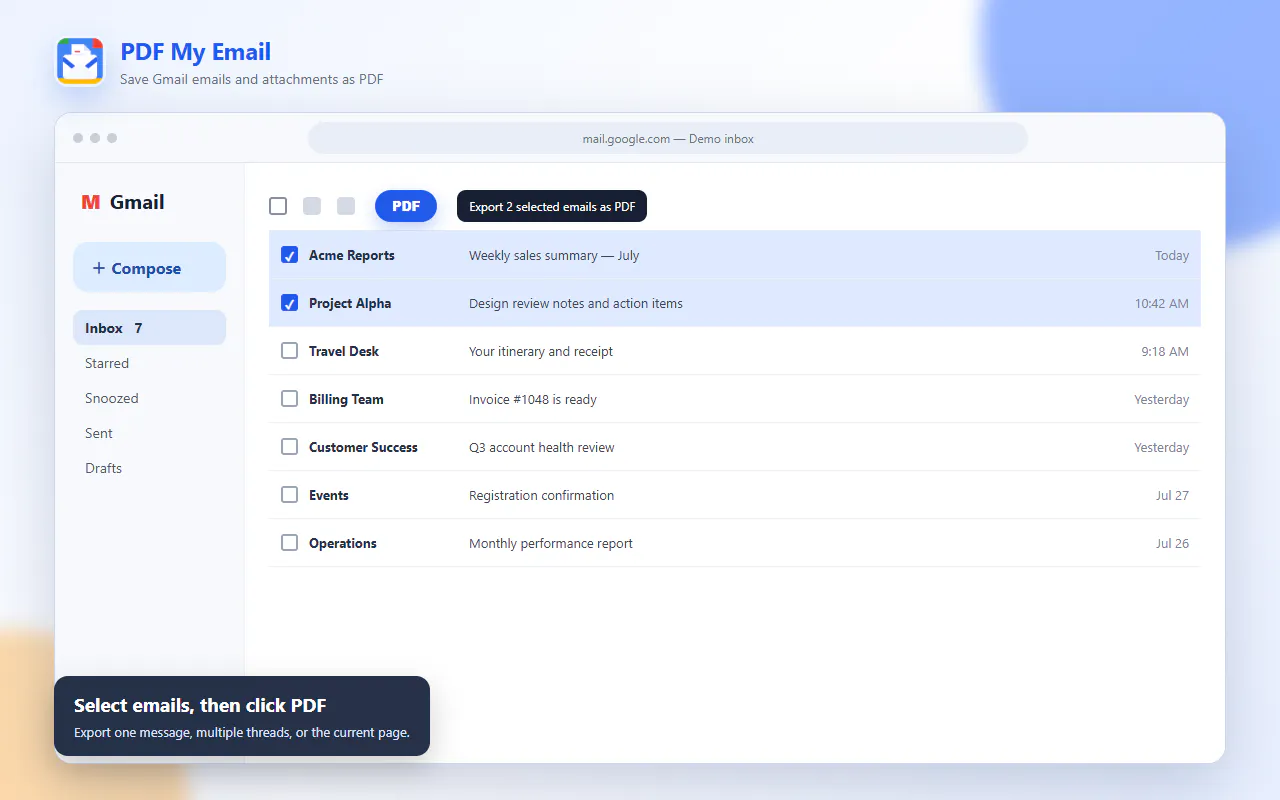The width and height of the screenshot is (1280, 800).
Task: Click the PDF My Email app logo
Action: 80,62
